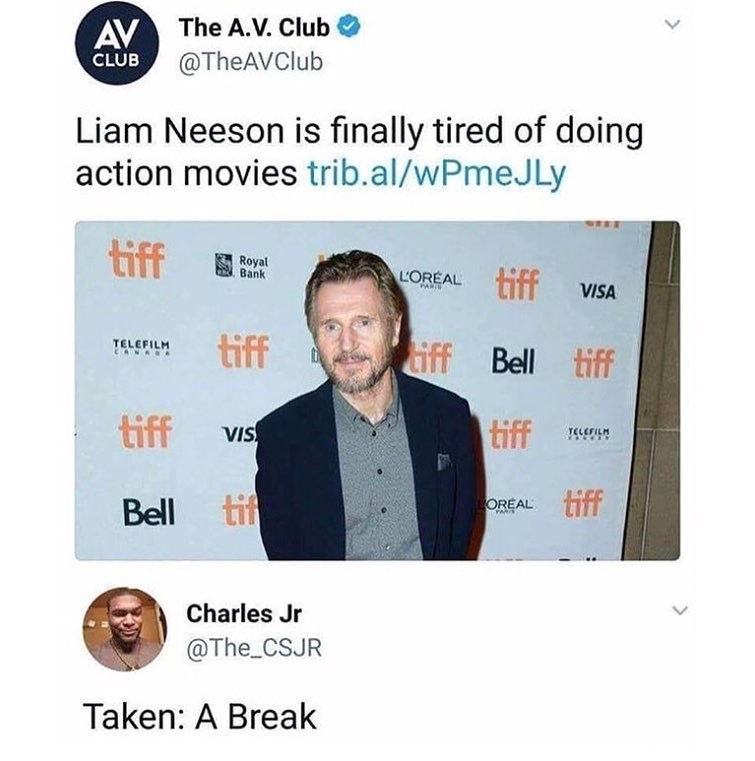Viewport: 755px width, 761px height.
Task: Expand the Charles Jr reply options chevron
Action: click(681, 610)
